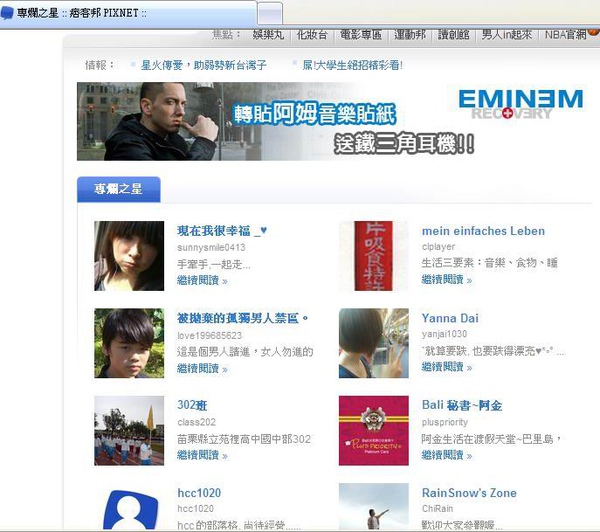Click 繼續閱讀 under 手牽手,一起走
Screen dimensions: 600x532
(202, 281)
